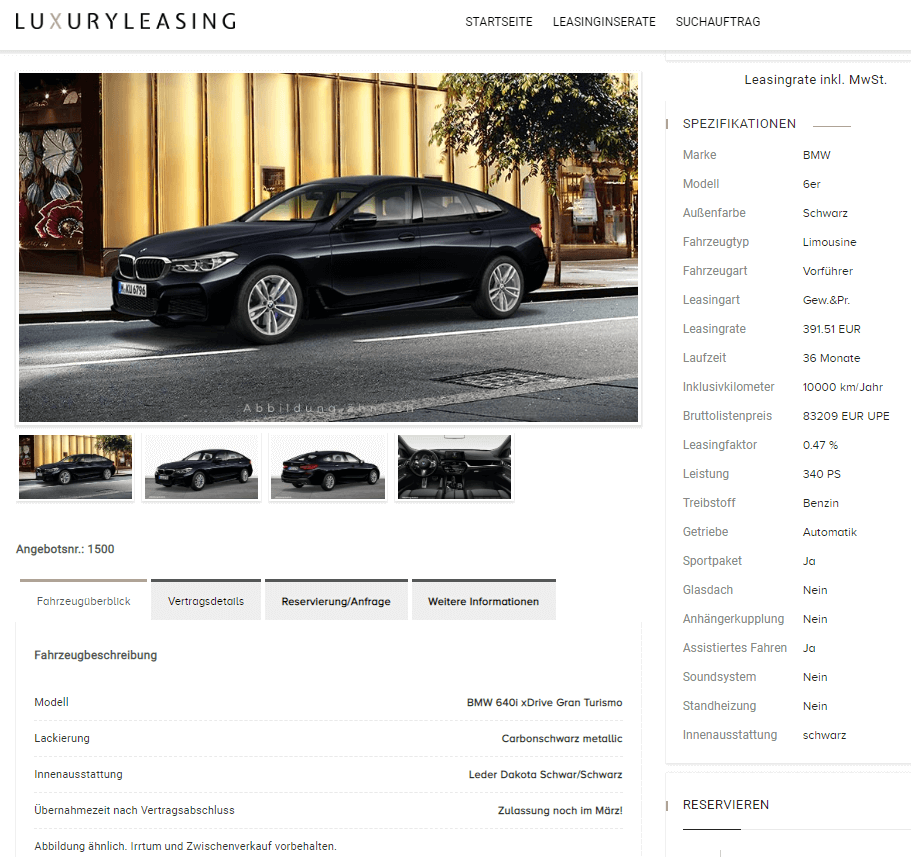Click Inklusivkilometer value '10000 km/Jahr'
Image resolution: width=911 pixels, height=857 pixels.
(x=842, y=388)
